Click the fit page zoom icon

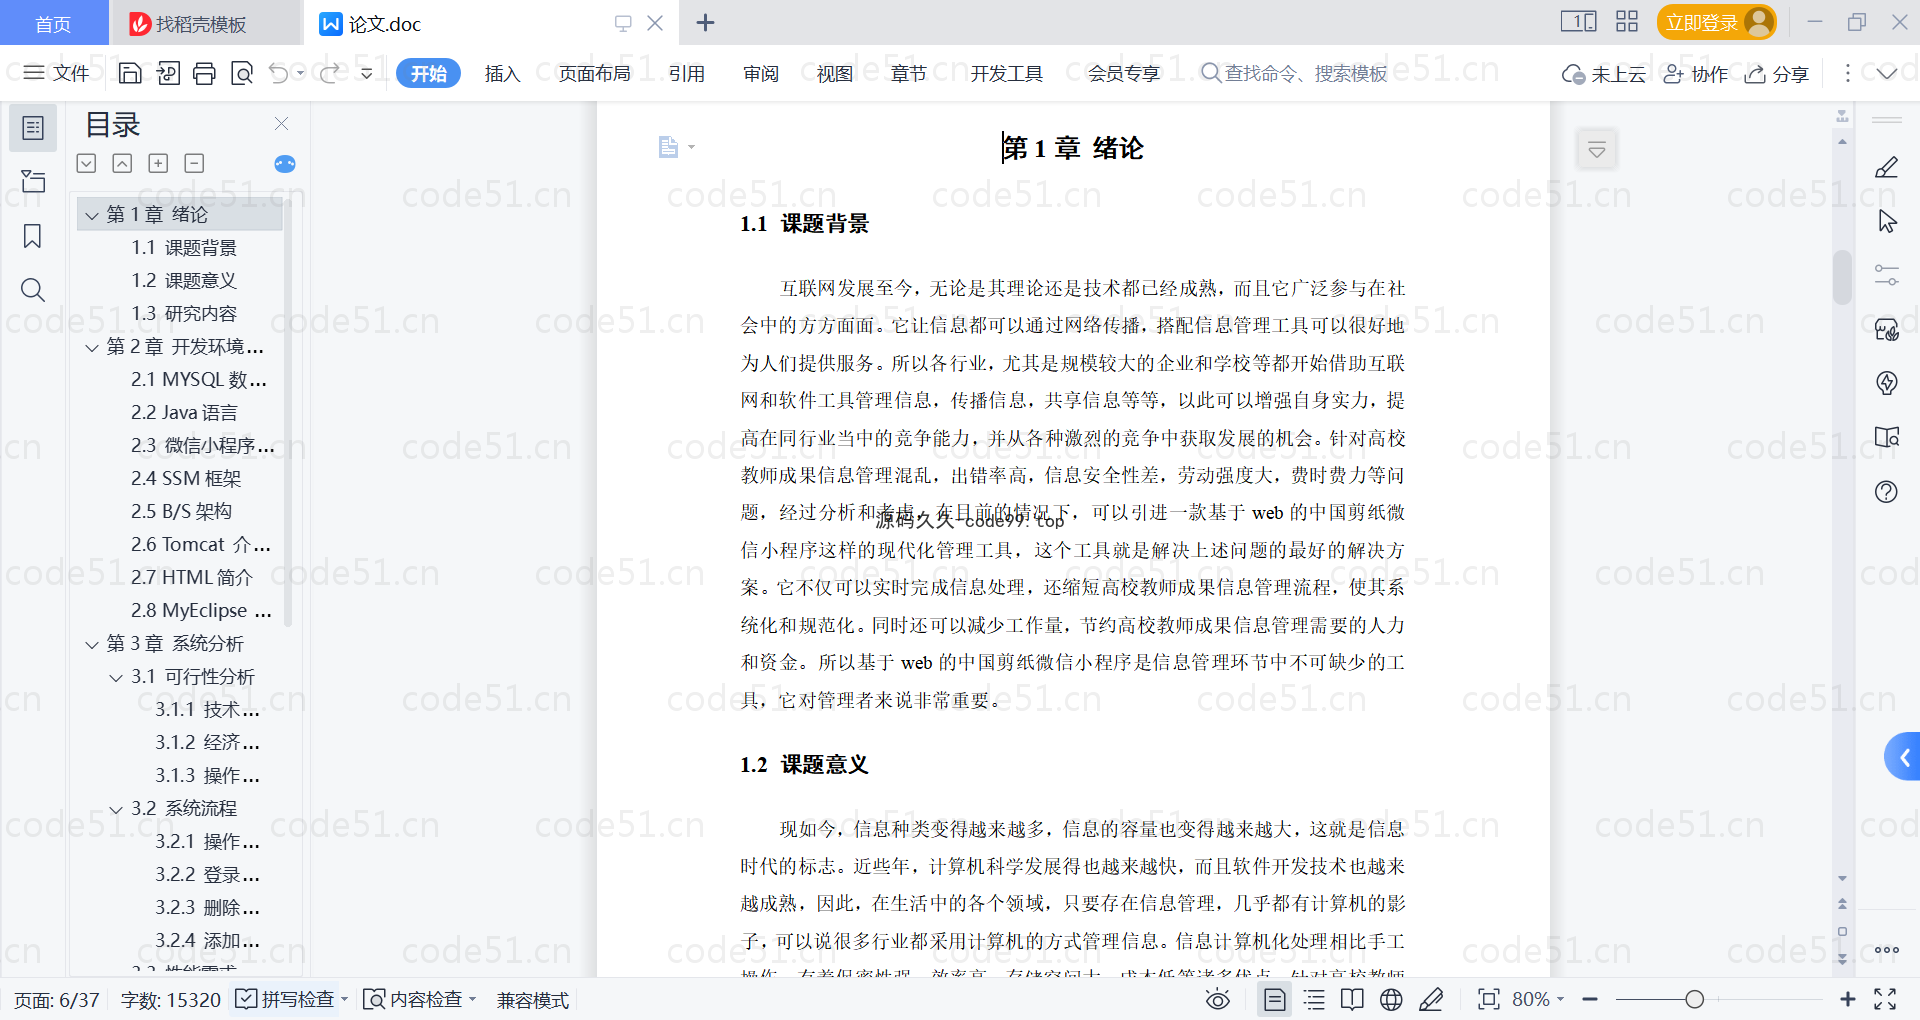pos(1489,999)
